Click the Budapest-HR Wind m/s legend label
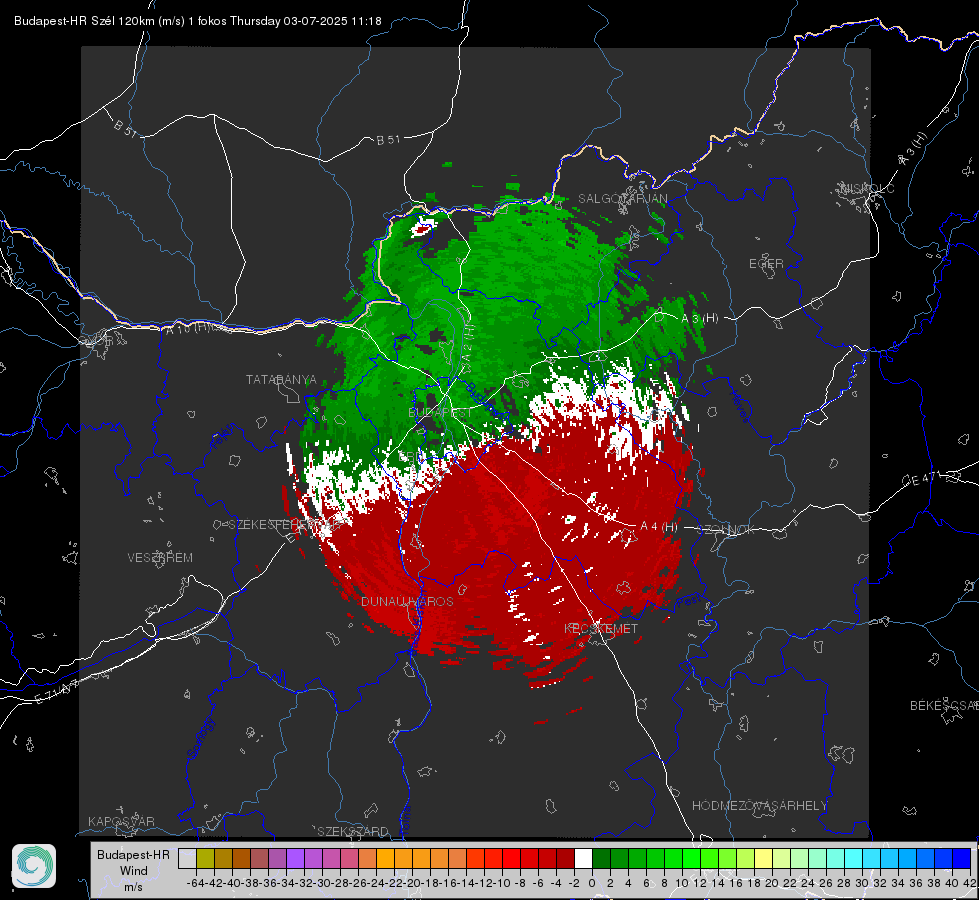 [x=134, y=871]
